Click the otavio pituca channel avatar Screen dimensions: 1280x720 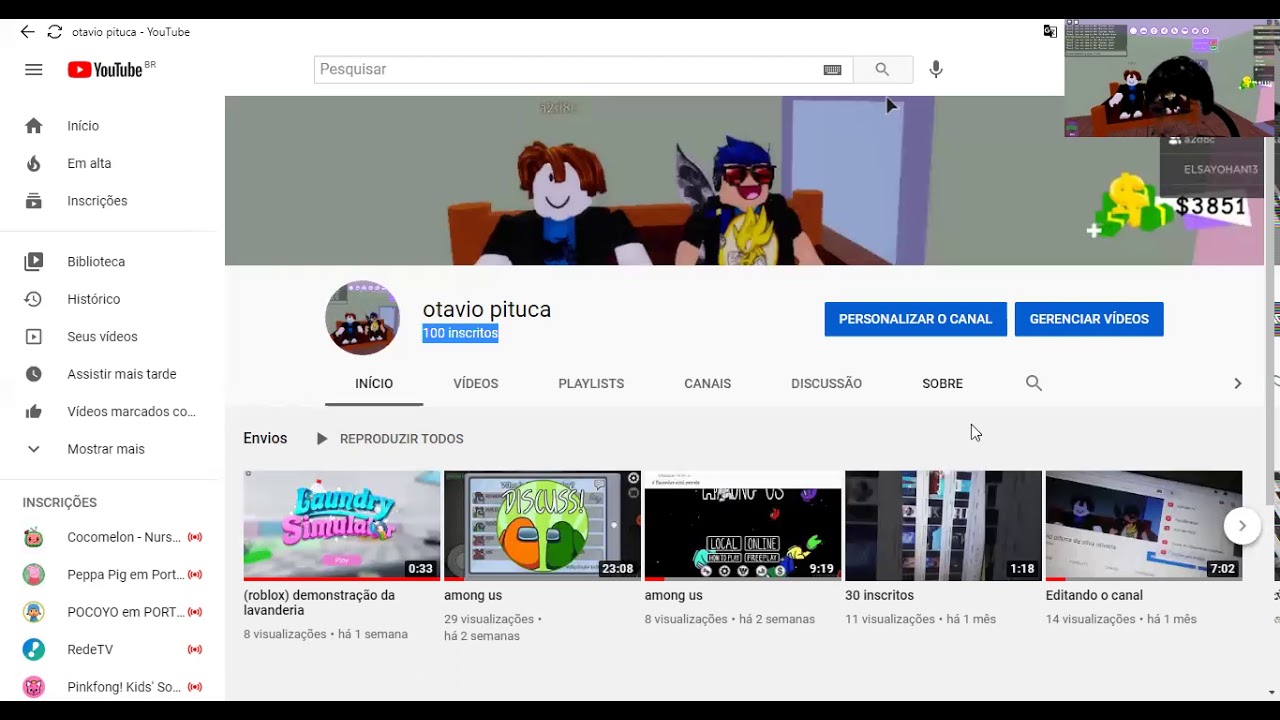point(363,318)
